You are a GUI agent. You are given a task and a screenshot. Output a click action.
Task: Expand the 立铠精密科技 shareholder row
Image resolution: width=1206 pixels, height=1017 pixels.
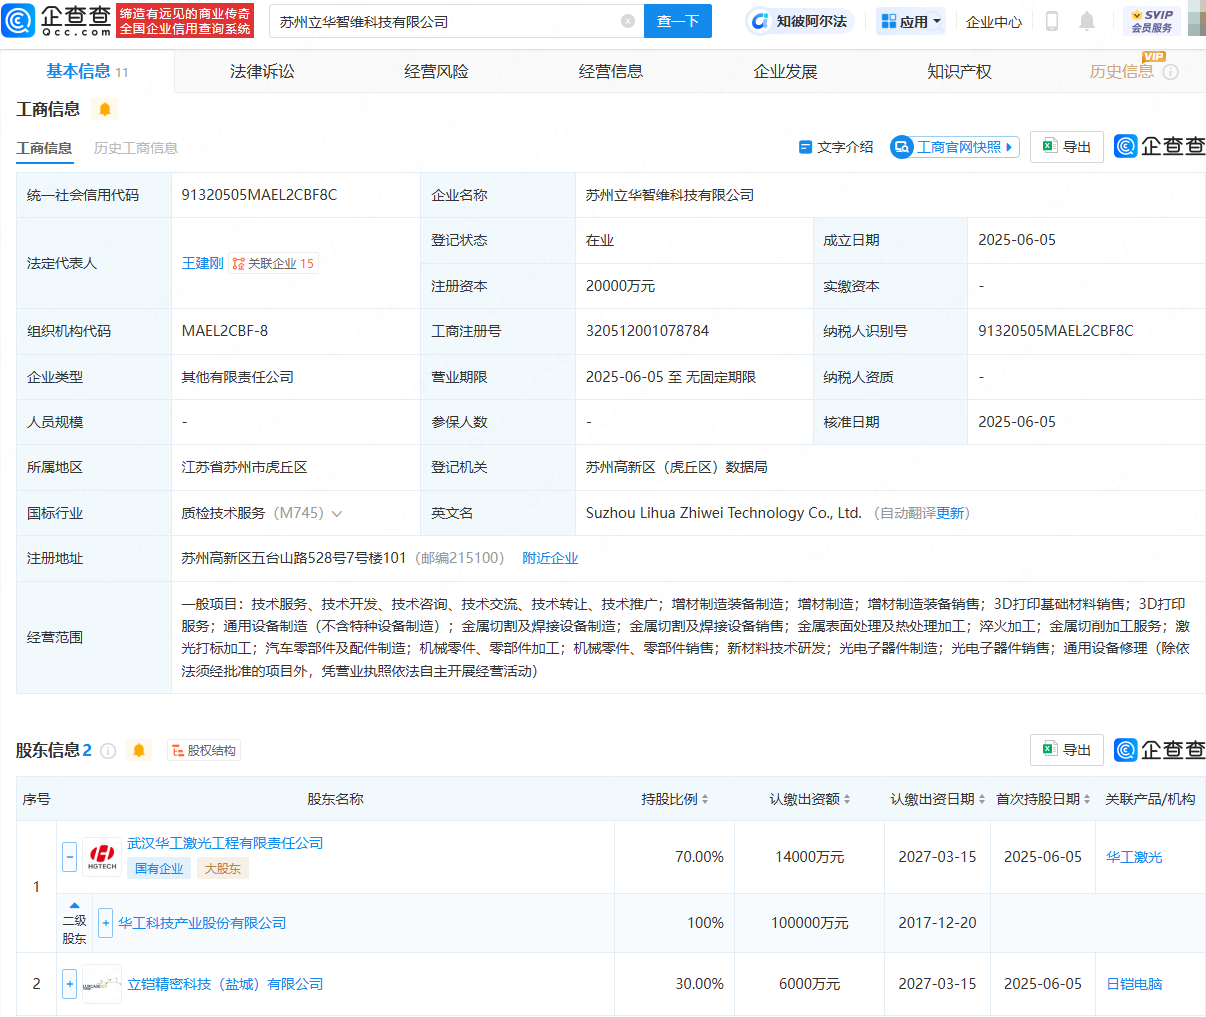click(69, 984)
